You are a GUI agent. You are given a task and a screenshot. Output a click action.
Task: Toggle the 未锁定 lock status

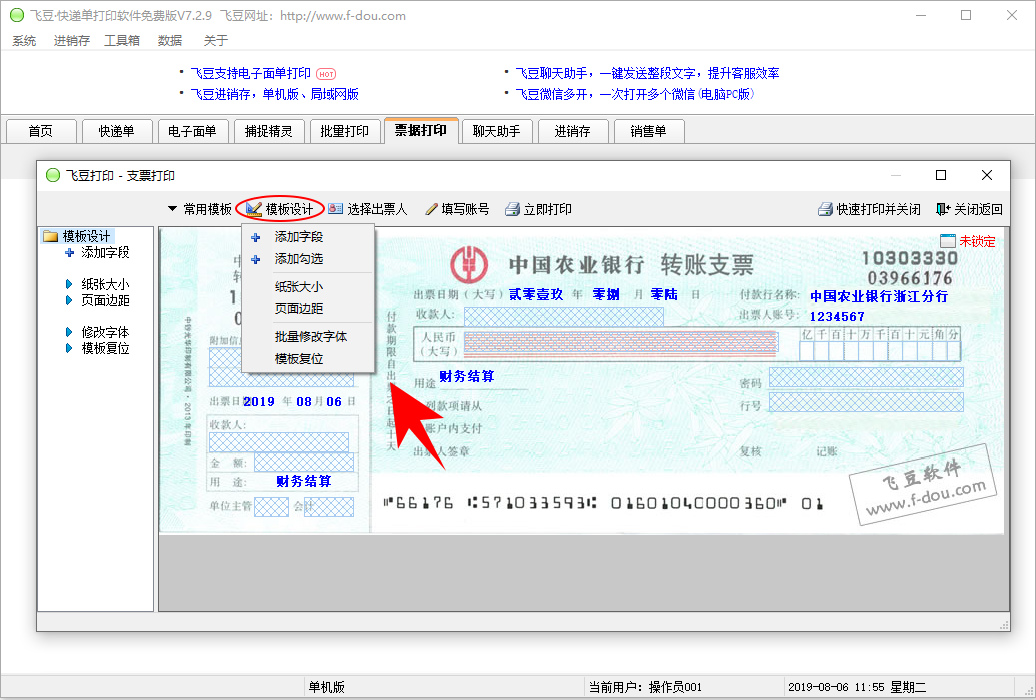click(967, 241)
